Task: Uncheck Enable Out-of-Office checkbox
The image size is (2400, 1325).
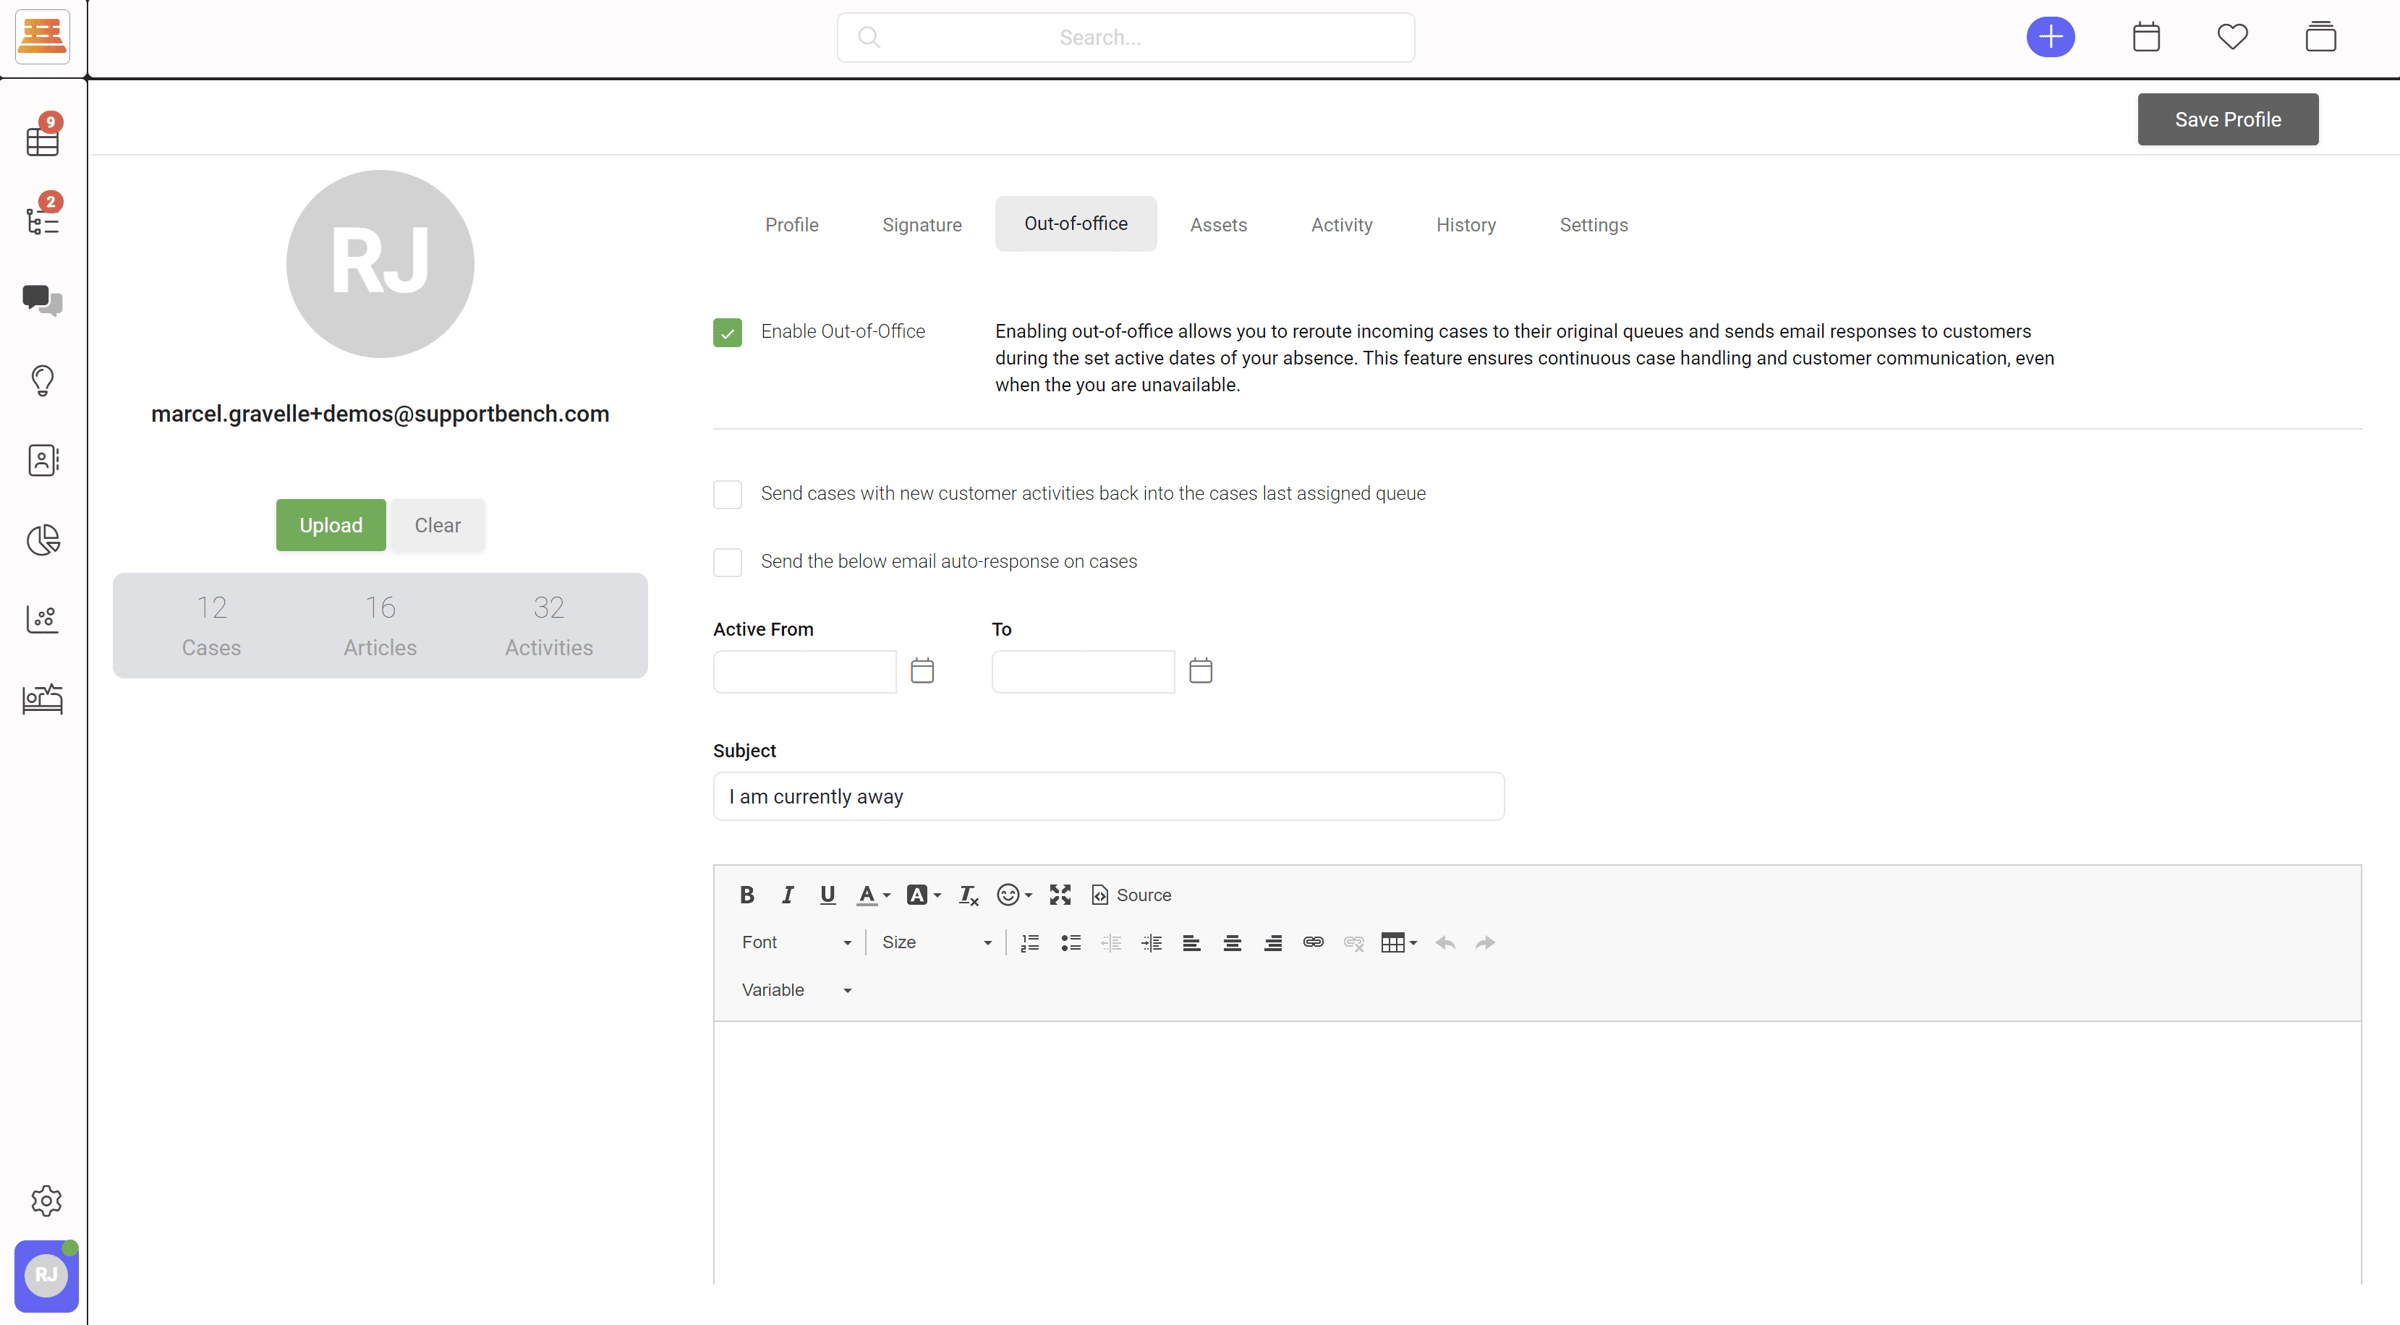Action: (x=727, y=332)
